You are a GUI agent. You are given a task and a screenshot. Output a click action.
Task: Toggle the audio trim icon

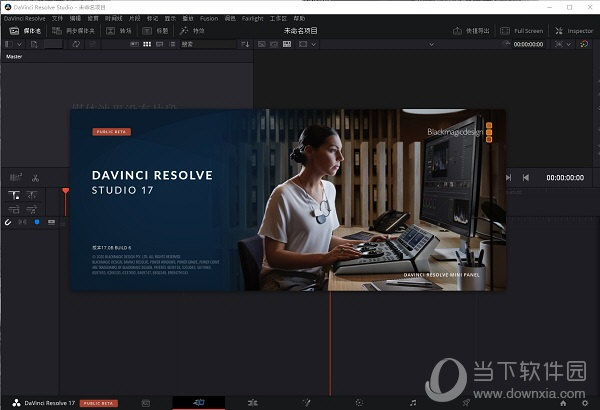pos(23,222)
